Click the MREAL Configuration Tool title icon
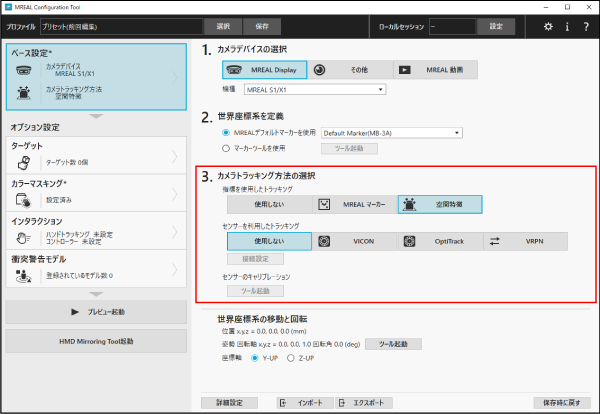Image resolution: width=600 pixels, height=414 pixels. (8, 7)
